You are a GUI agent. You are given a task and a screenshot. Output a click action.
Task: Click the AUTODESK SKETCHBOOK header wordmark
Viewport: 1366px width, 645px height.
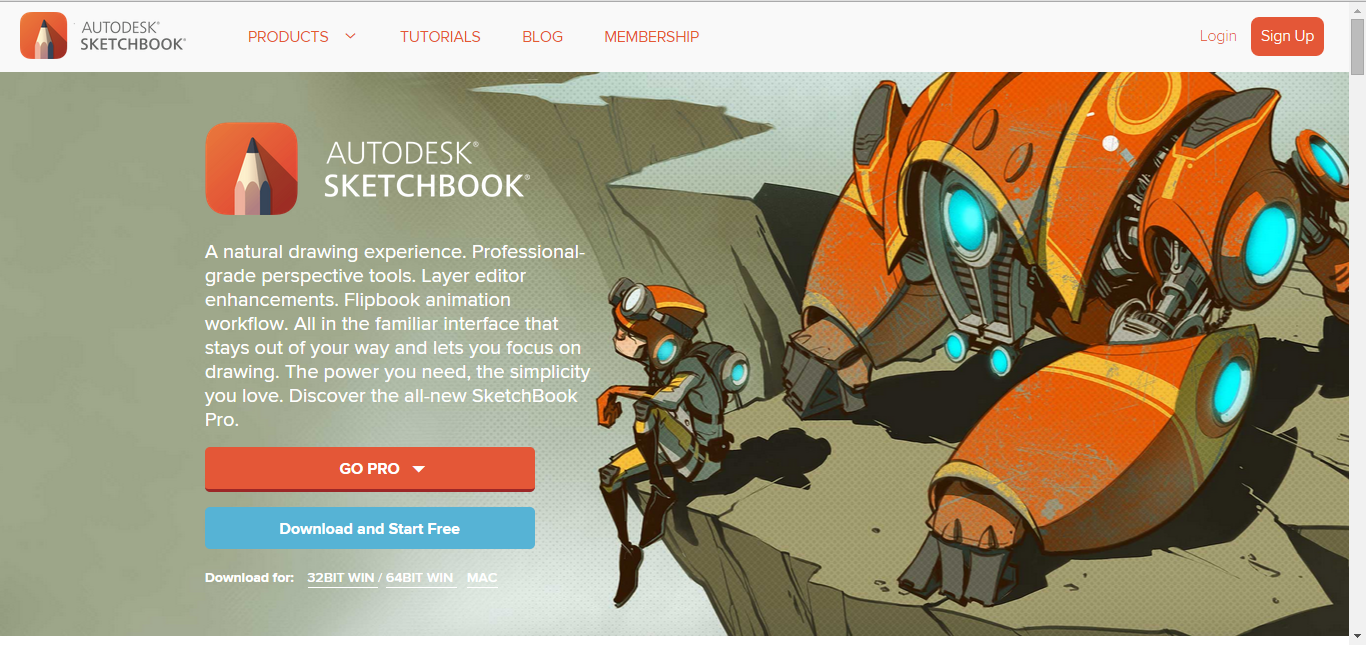click(x=133, y=36)
